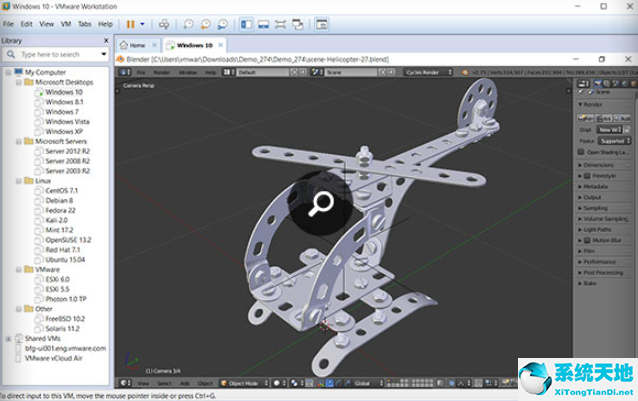Open Blender's File menu

pyautogui.click(x=141, y=72)
